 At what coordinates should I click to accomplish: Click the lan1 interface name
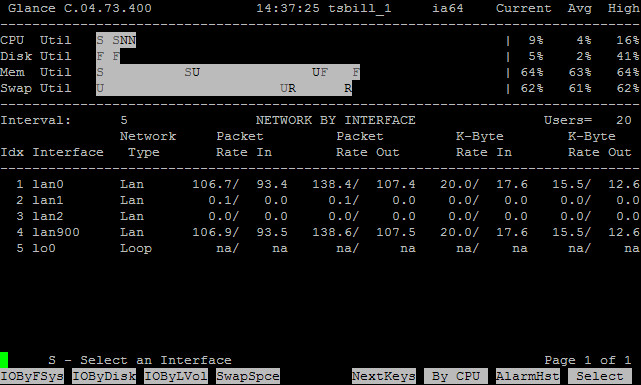(x=48, y=200)
